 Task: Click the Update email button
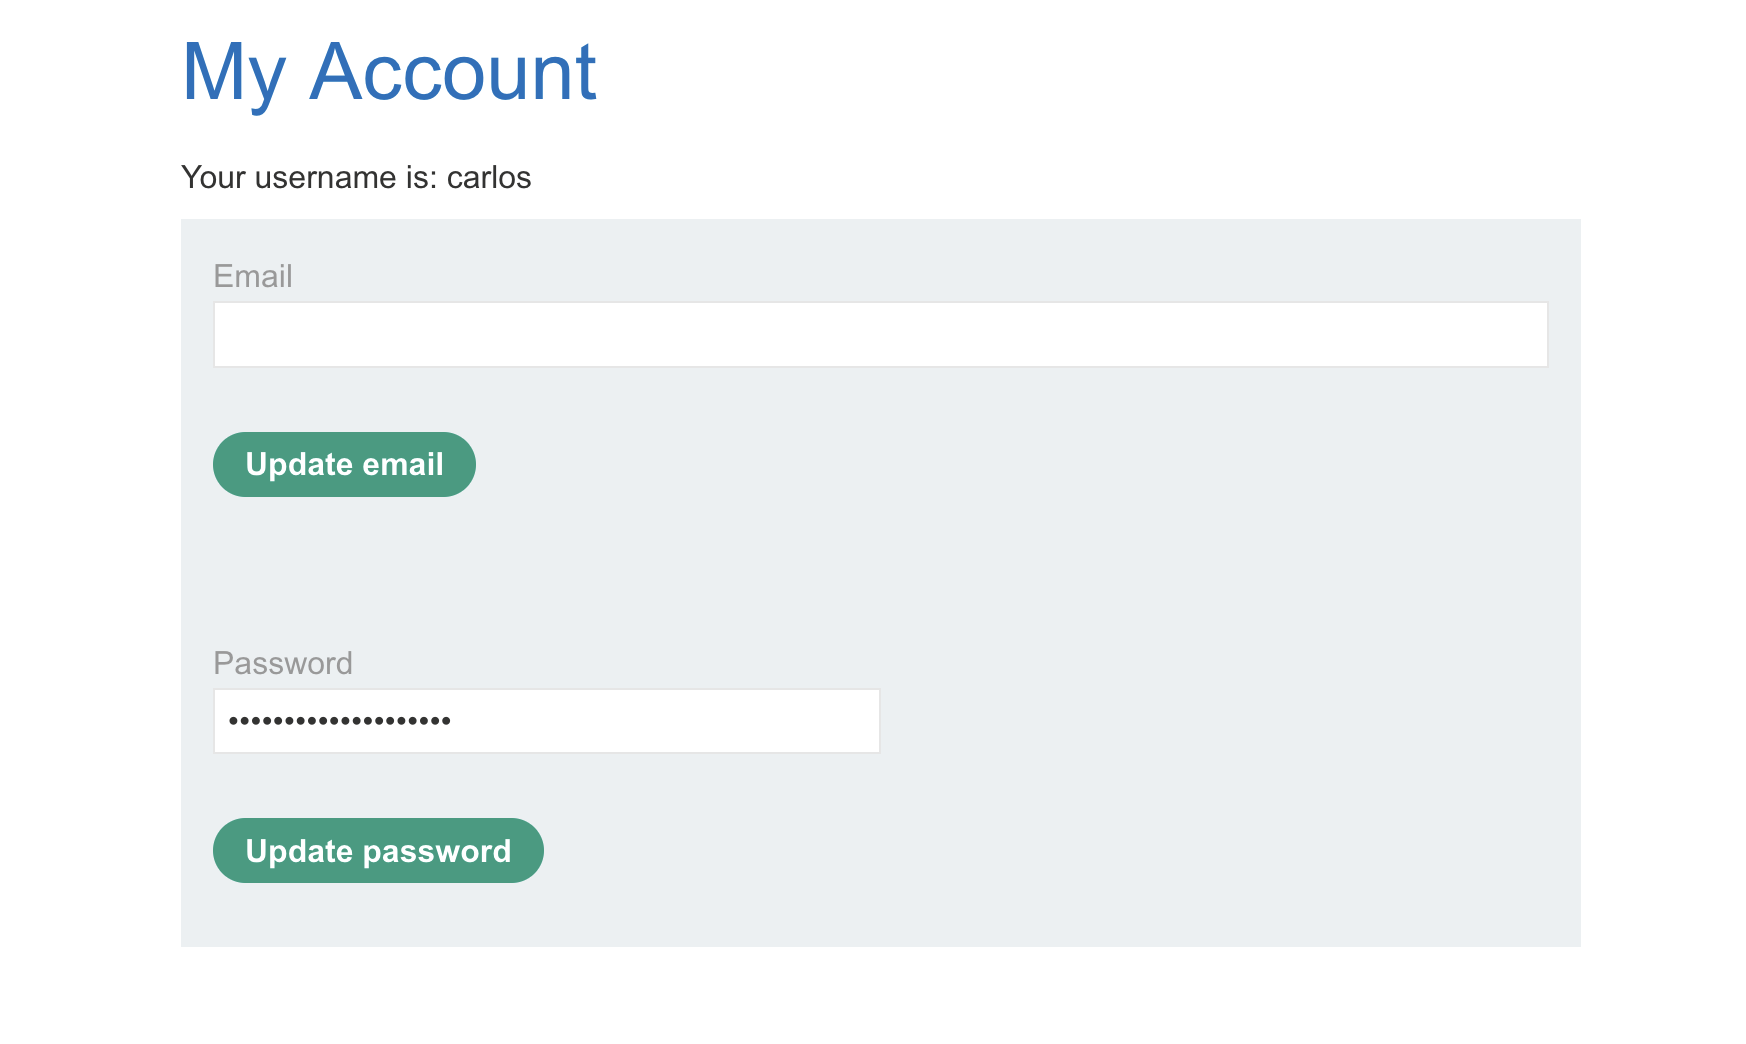coord(344,464)
